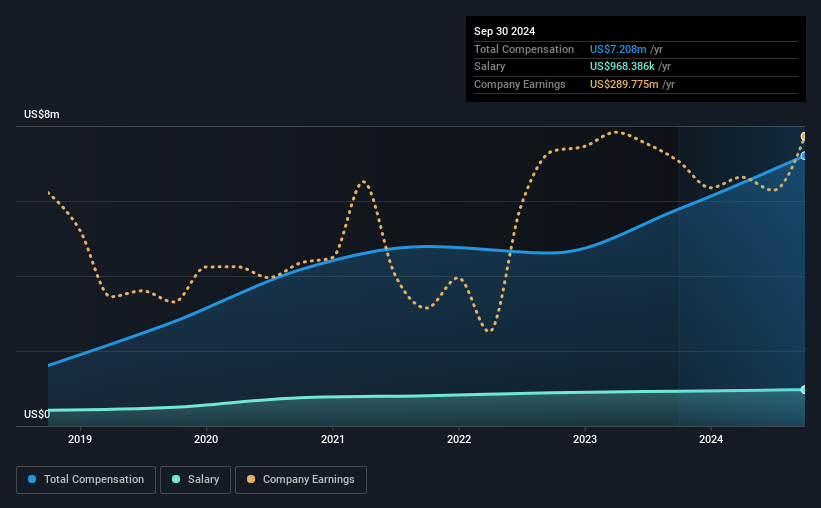Click the blue Total Compensation legend dot
The width and height of the screenshot is (821, 508).
pos(32,479)
